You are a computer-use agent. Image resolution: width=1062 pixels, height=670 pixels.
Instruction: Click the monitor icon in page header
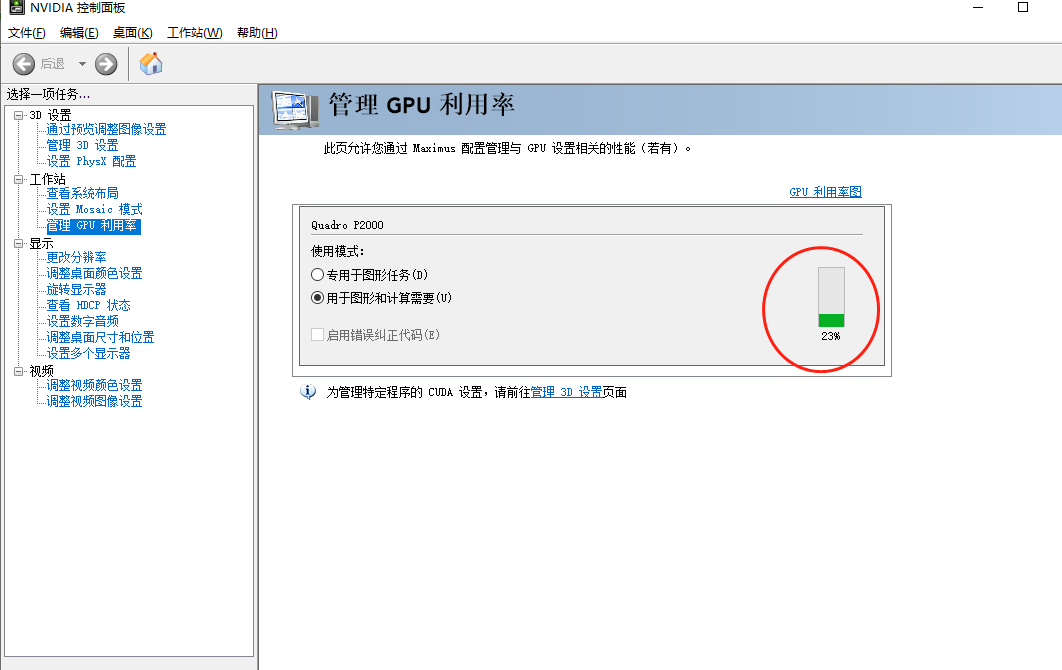tap(295, 110)
